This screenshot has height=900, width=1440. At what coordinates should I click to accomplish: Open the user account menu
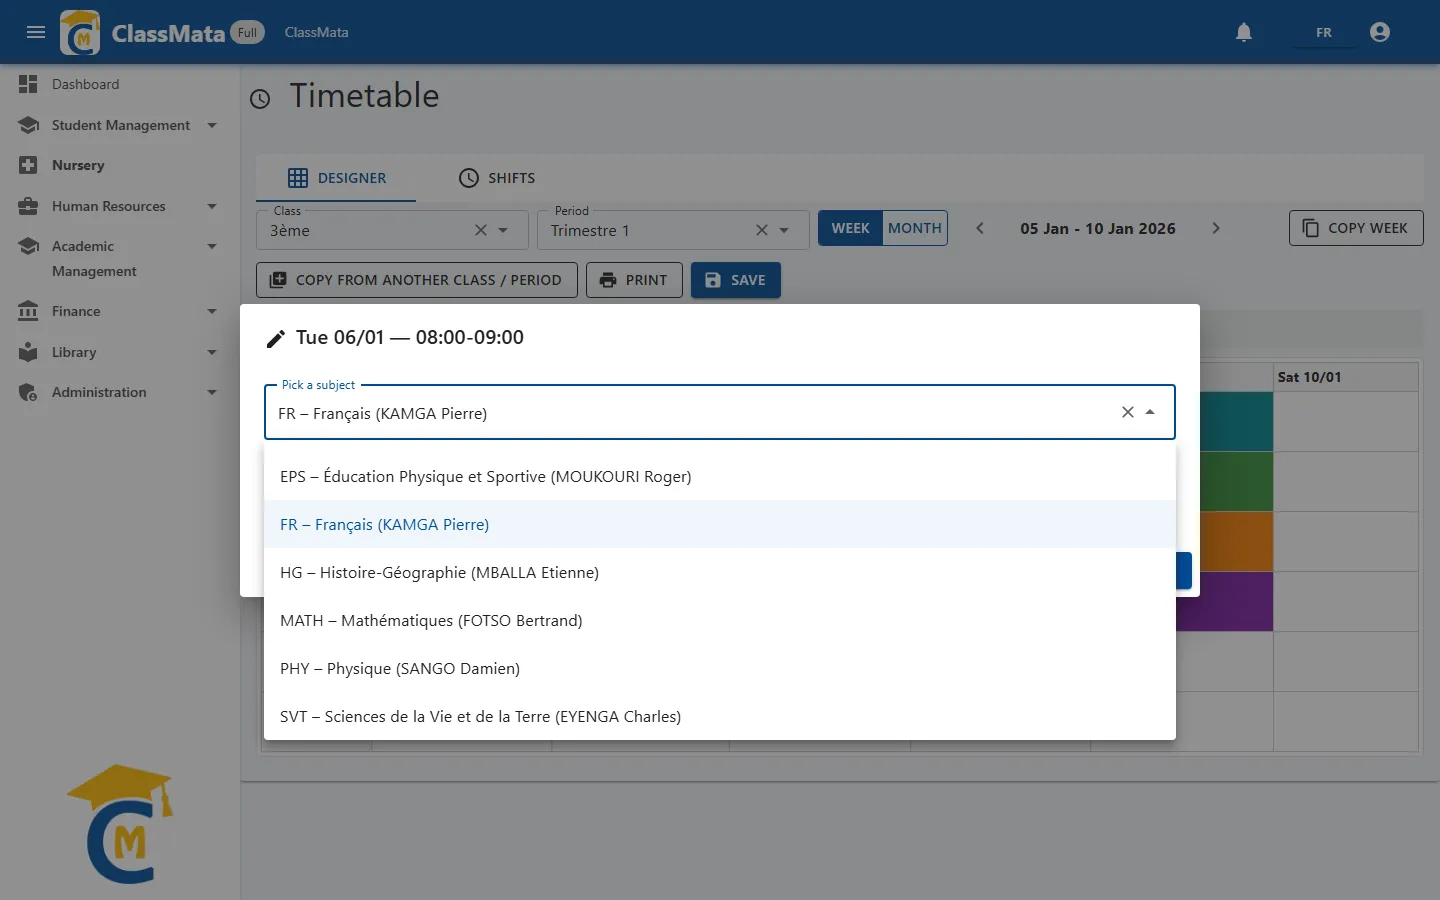pos(1380,32)
